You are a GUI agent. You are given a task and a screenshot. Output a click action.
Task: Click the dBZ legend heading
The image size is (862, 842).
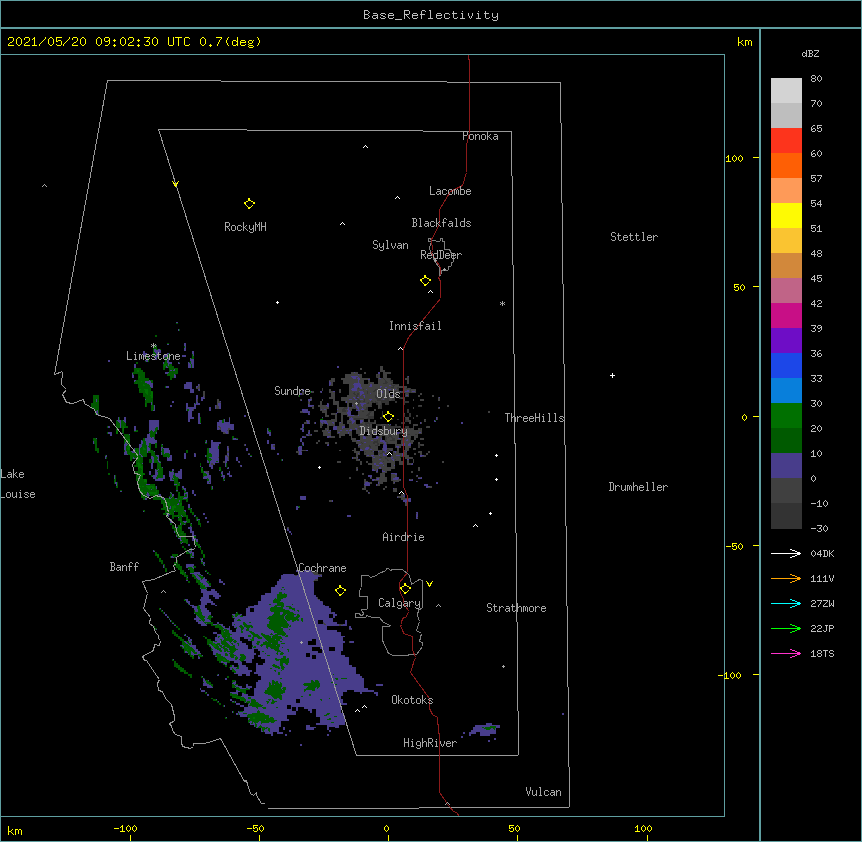(x=810, y=53)
